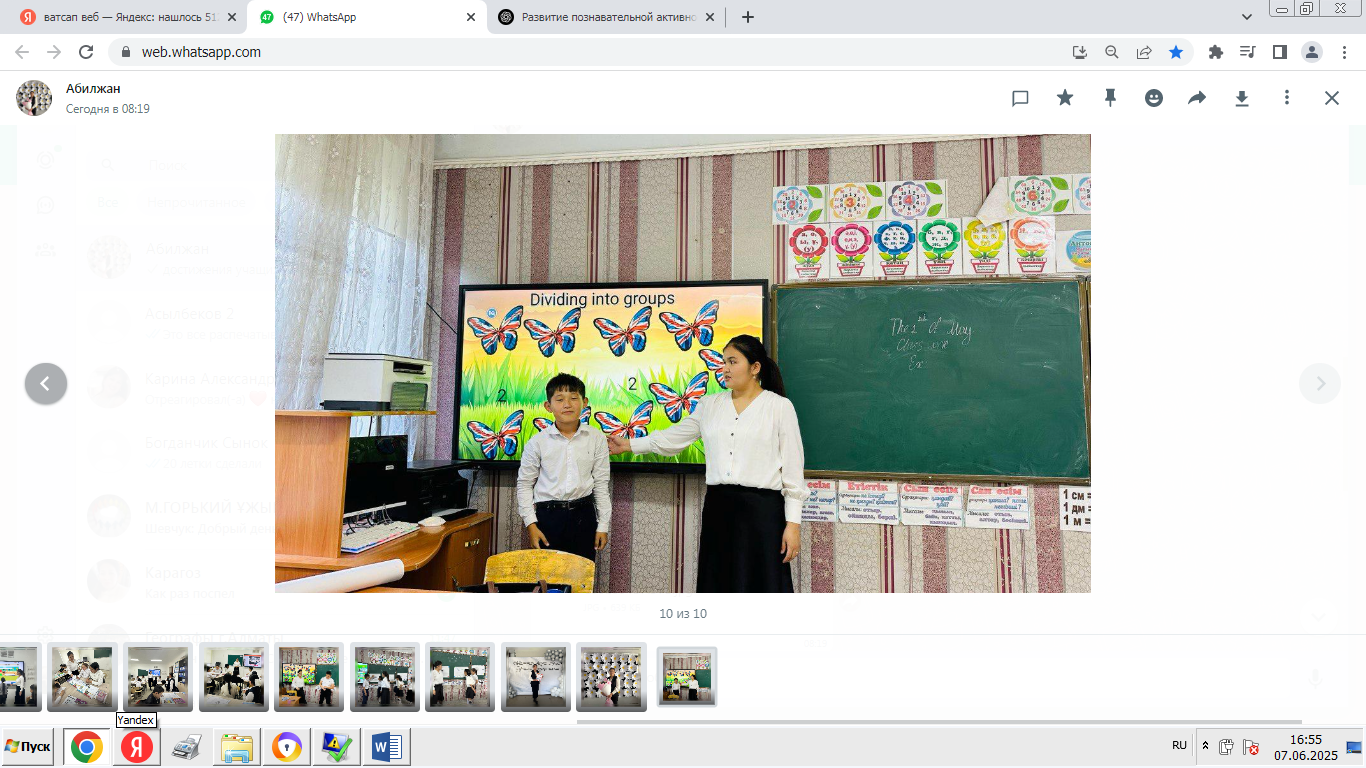Click the power plug tray icon

click(x=1226, y=746)
